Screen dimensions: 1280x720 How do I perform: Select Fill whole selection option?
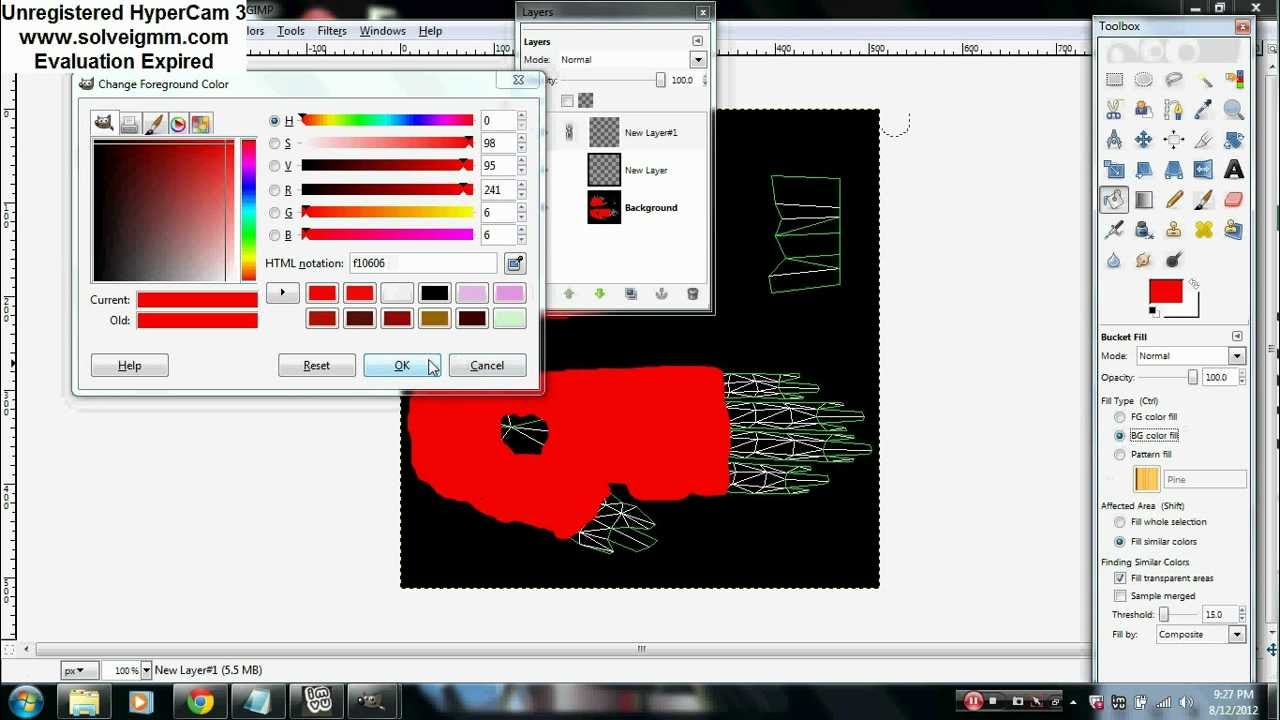(x=1120, y=522)
